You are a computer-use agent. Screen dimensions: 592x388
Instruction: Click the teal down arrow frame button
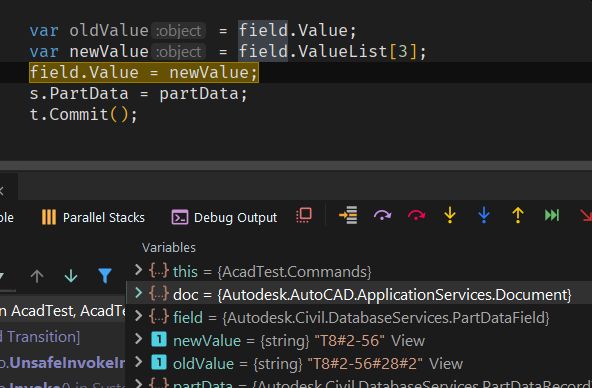point(71,276)
